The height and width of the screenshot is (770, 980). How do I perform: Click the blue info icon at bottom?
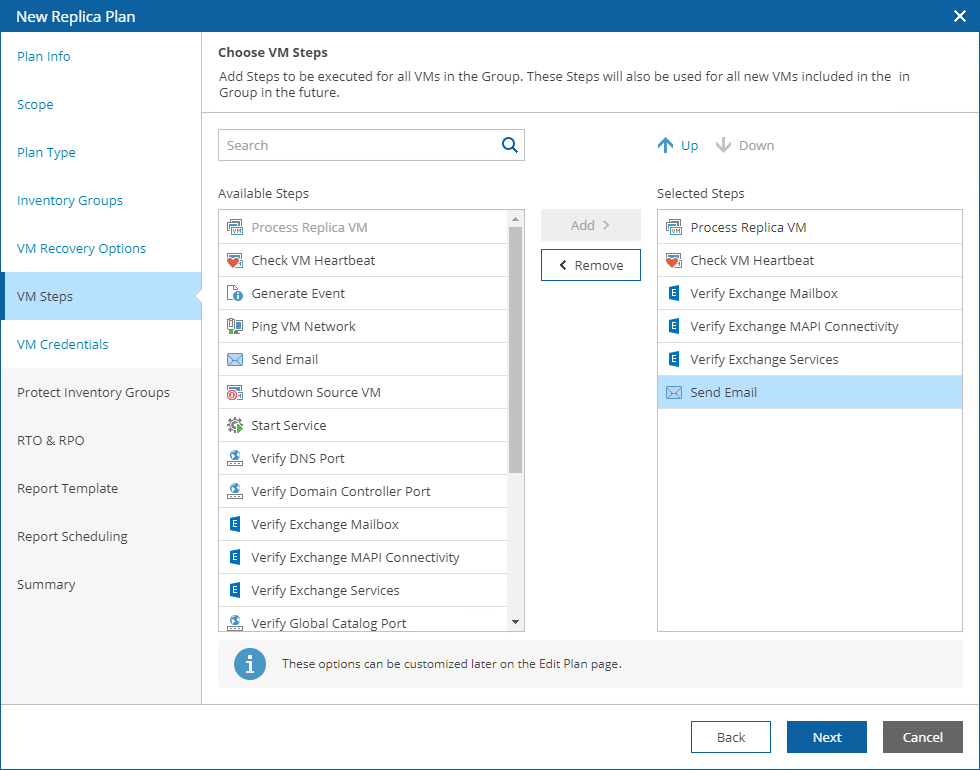pos(250,664)
